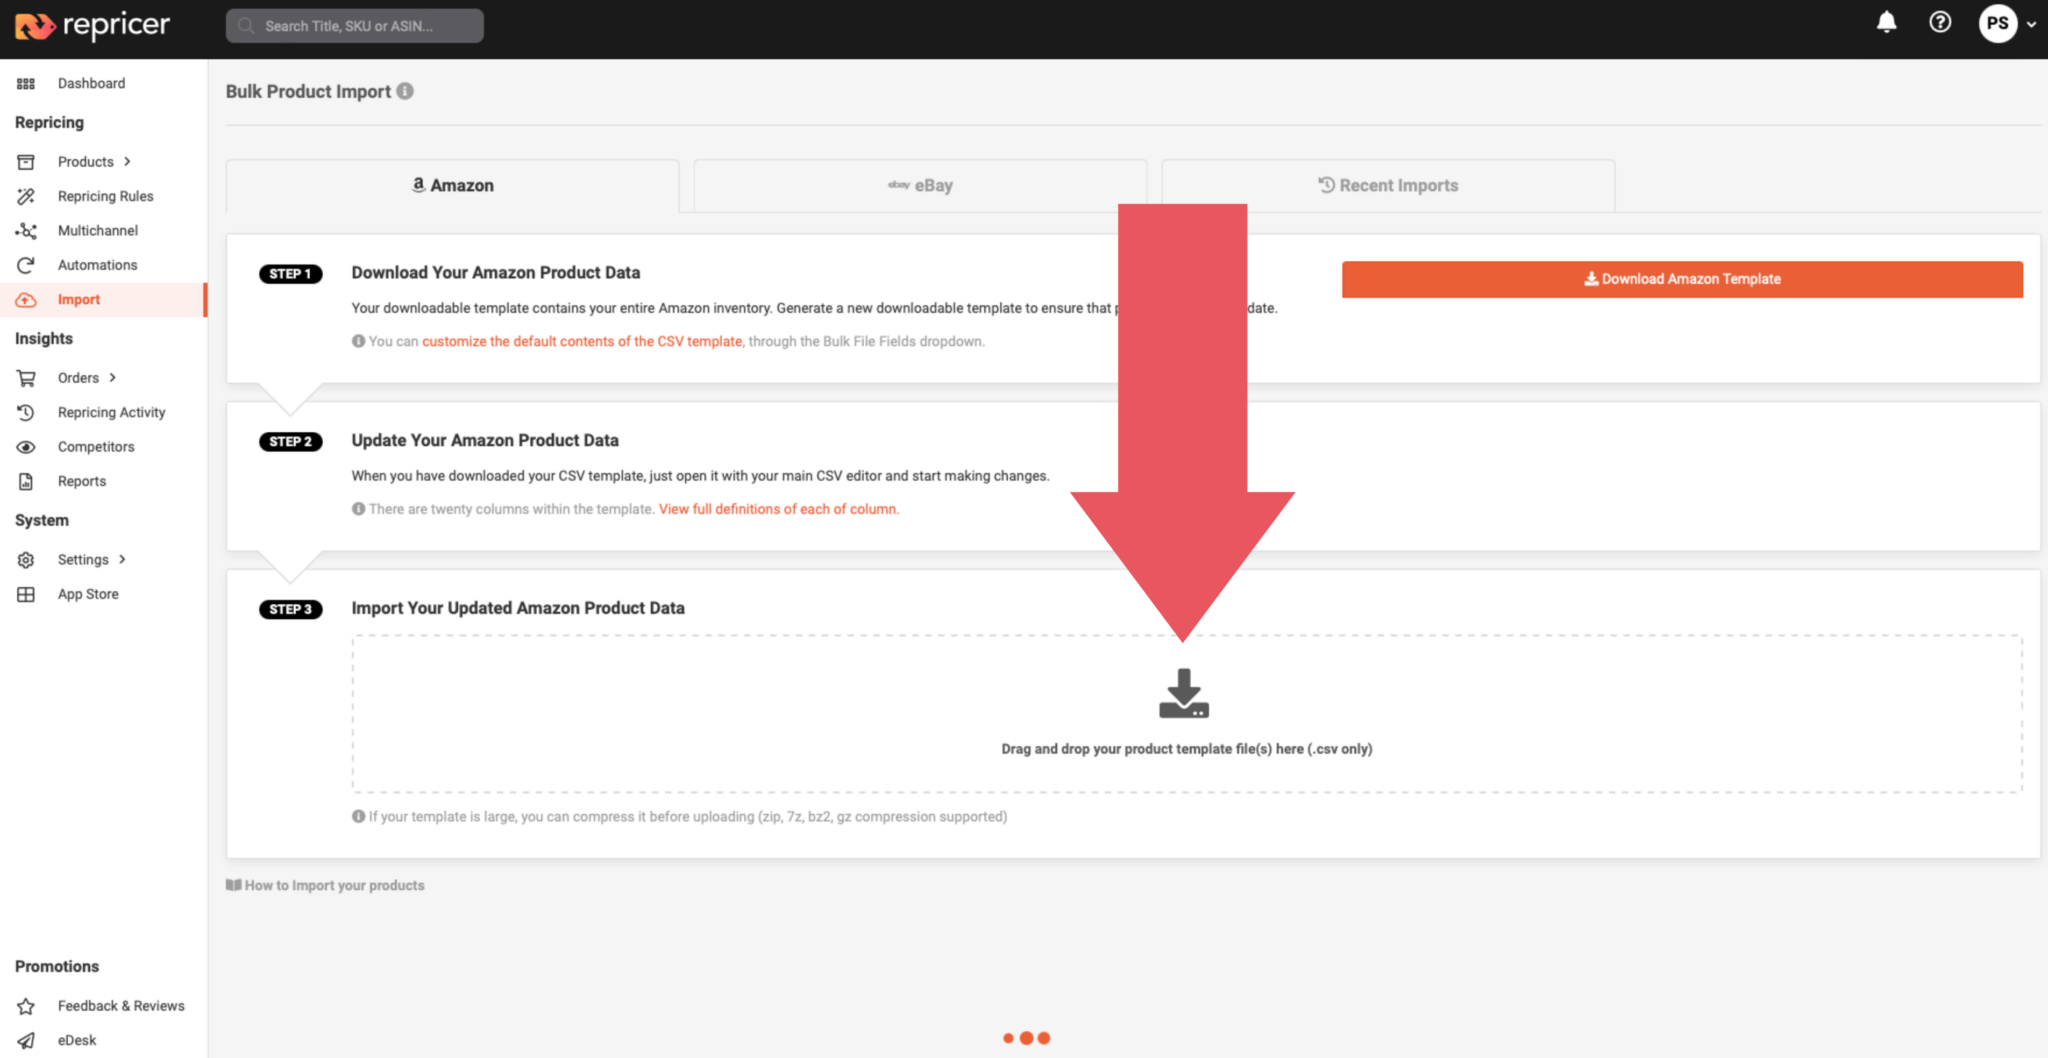Click the Dashboard grid icon
This screenshot has width=2048, height=1058.
click(x=26, y=84)
